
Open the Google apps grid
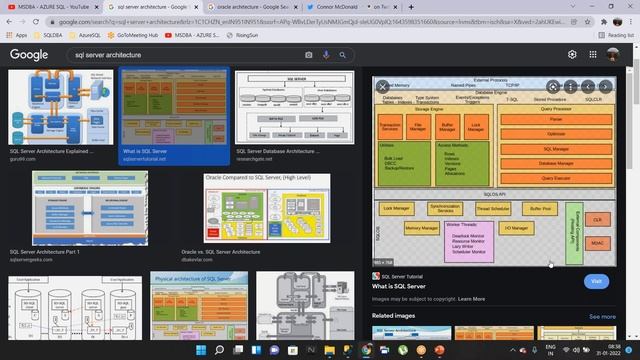pyautogui.click(x=593, y=54)
